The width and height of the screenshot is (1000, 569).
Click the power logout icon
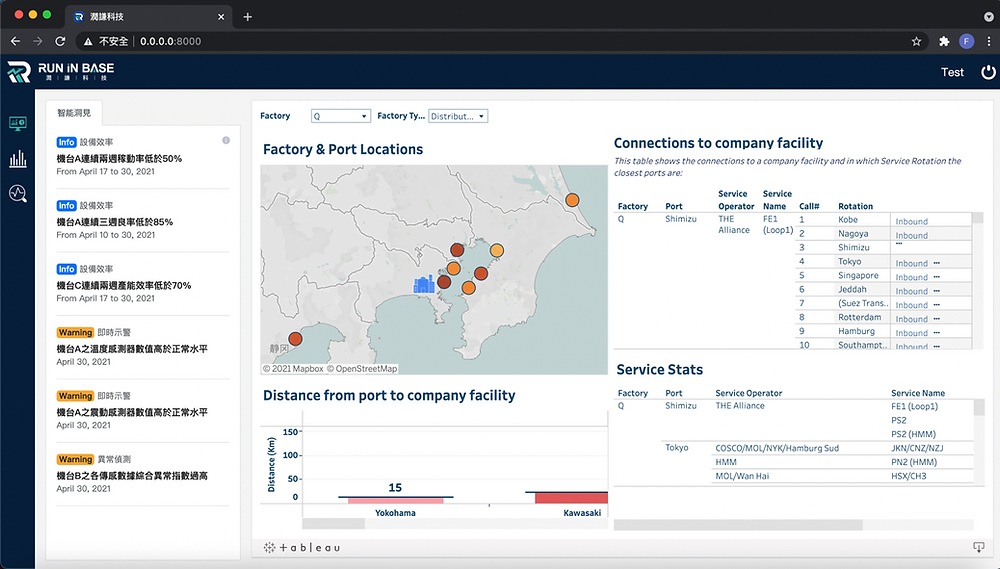[x=988, y=72]
